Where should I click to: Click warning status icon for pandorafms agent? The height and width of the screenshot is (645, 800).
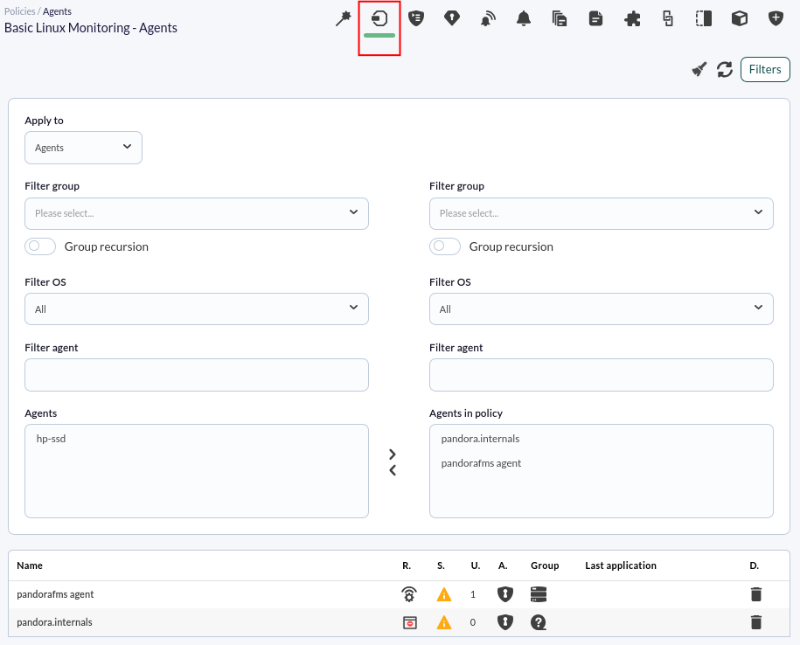pos(444,594)
